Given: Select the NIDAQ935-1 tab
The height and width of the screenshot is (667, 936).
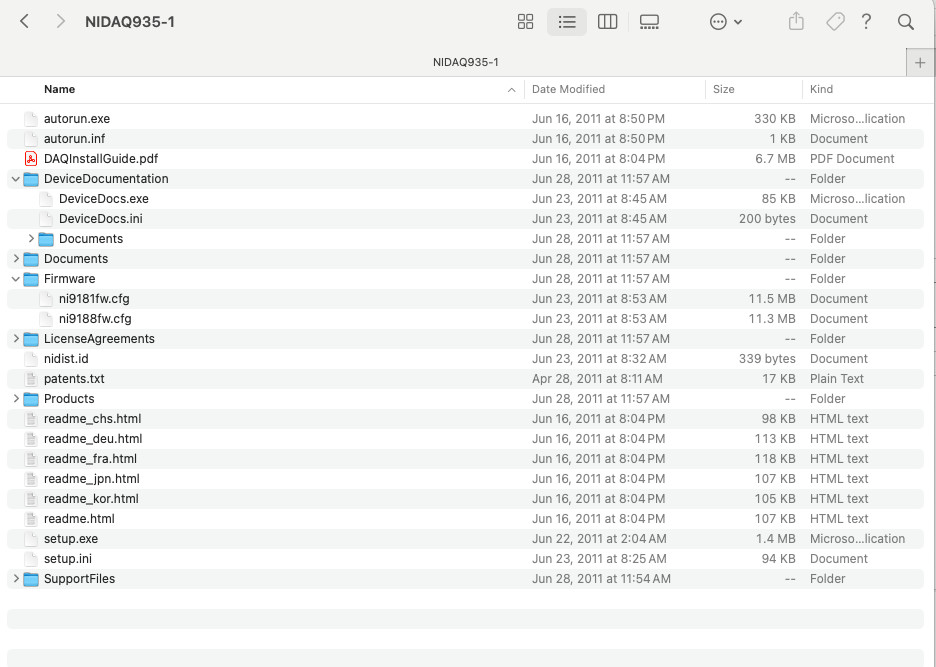Looking at the screenshot, I should [466, 62].
